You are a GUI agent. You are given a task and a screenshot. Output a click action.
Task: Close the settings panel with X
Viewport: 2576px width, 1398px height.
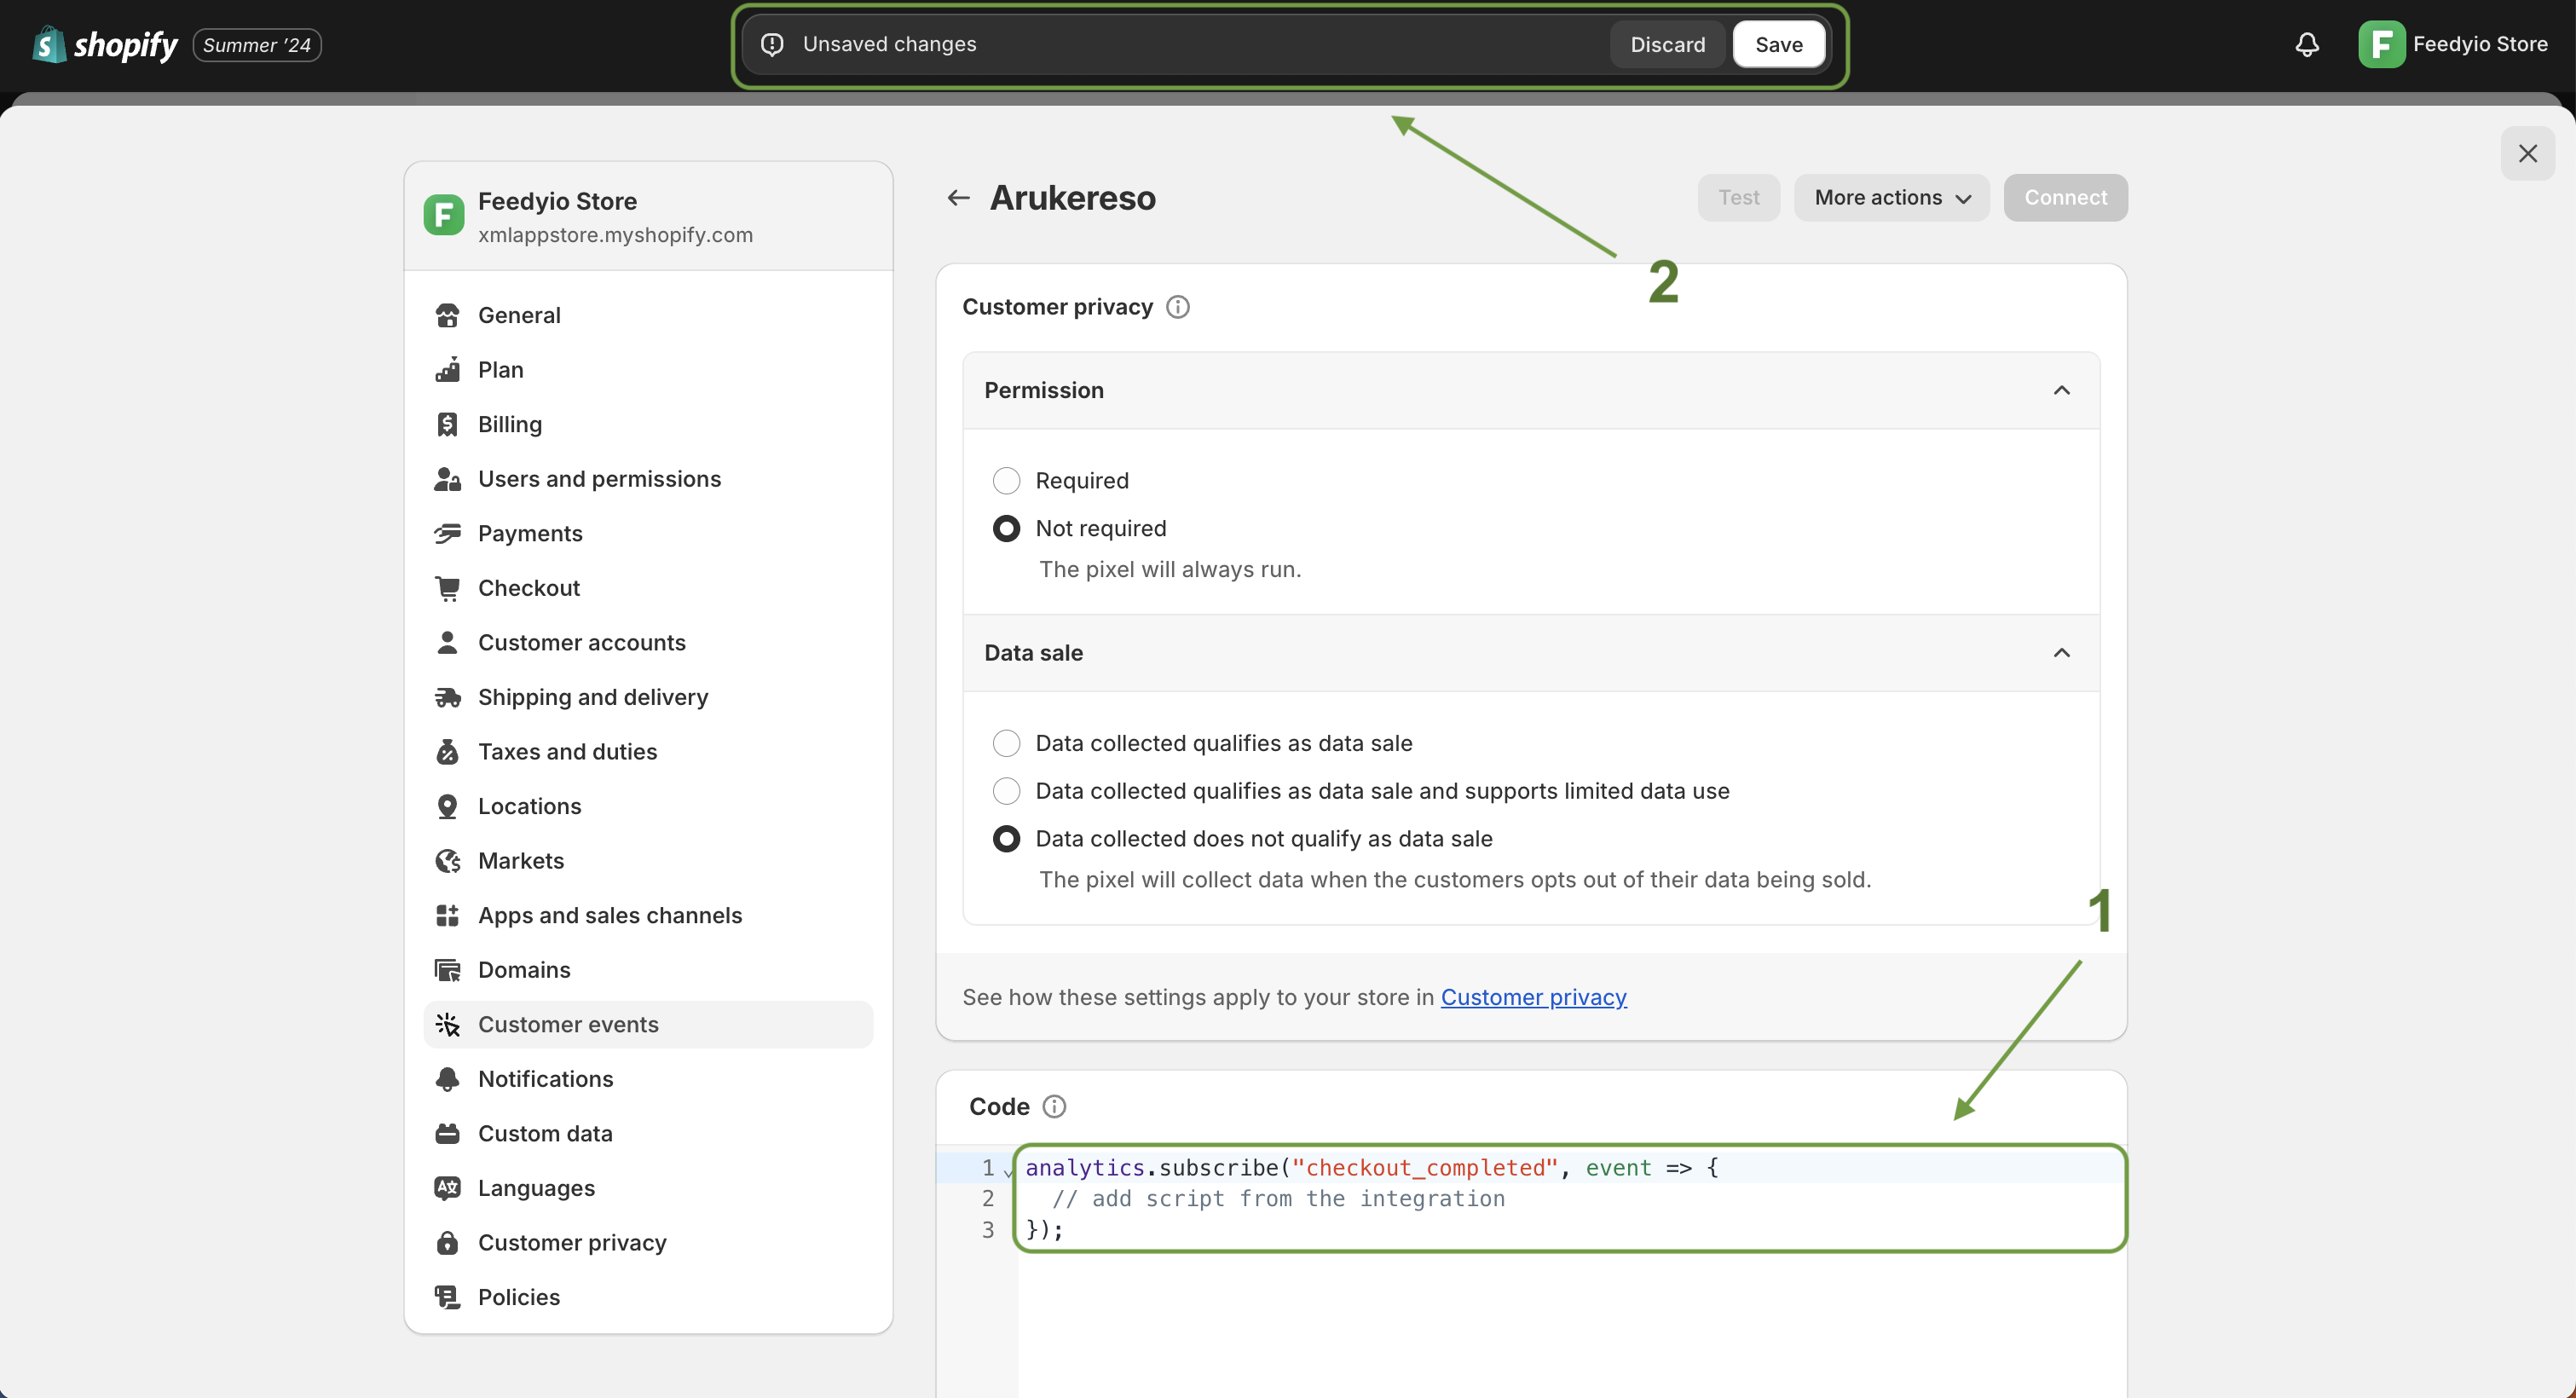click(x=2527, y=153)
